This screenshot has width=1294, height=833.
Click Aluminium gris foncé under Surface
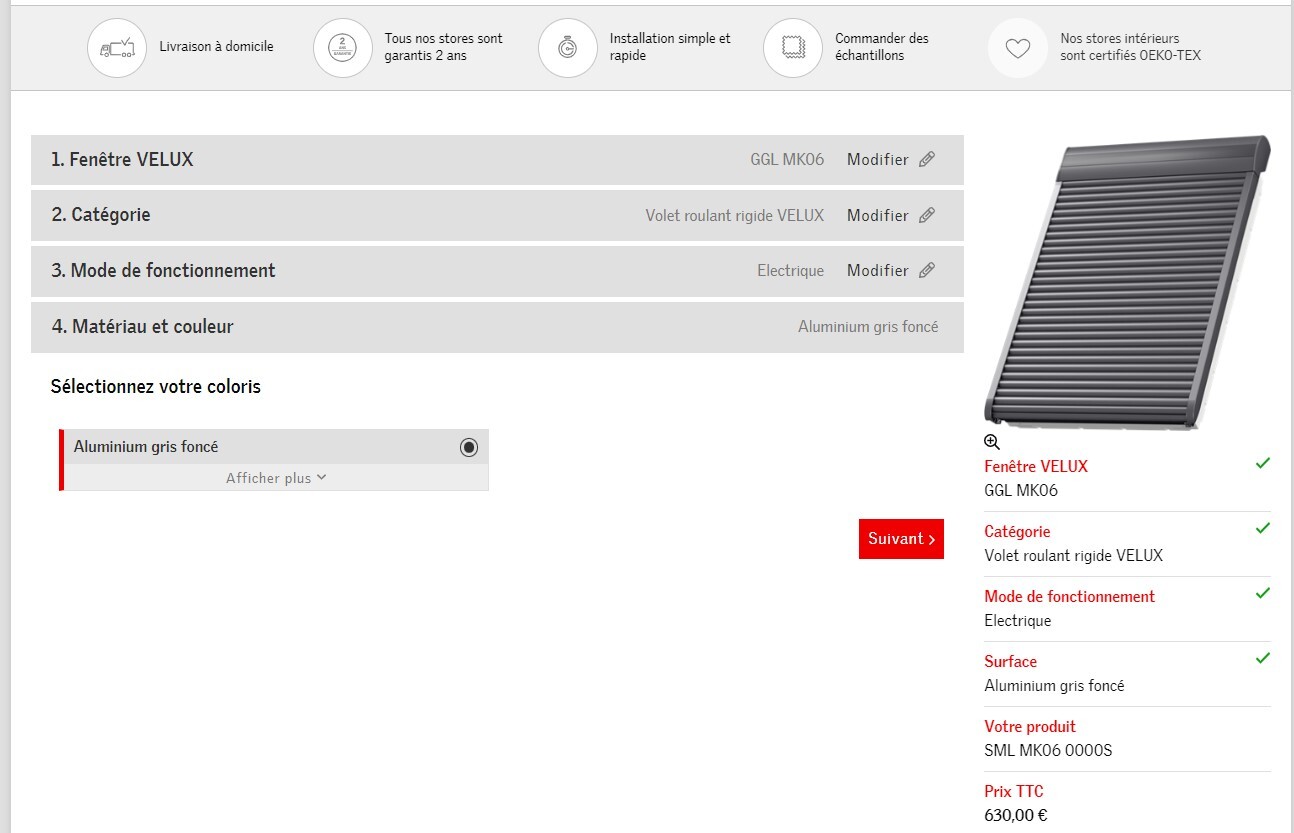point(1054,686)
